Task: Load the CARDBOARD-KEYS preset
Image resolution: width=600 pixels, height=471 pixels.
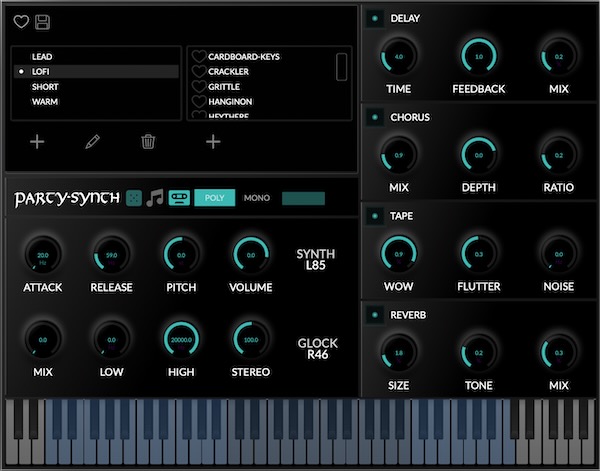Action: coord(244,57)
